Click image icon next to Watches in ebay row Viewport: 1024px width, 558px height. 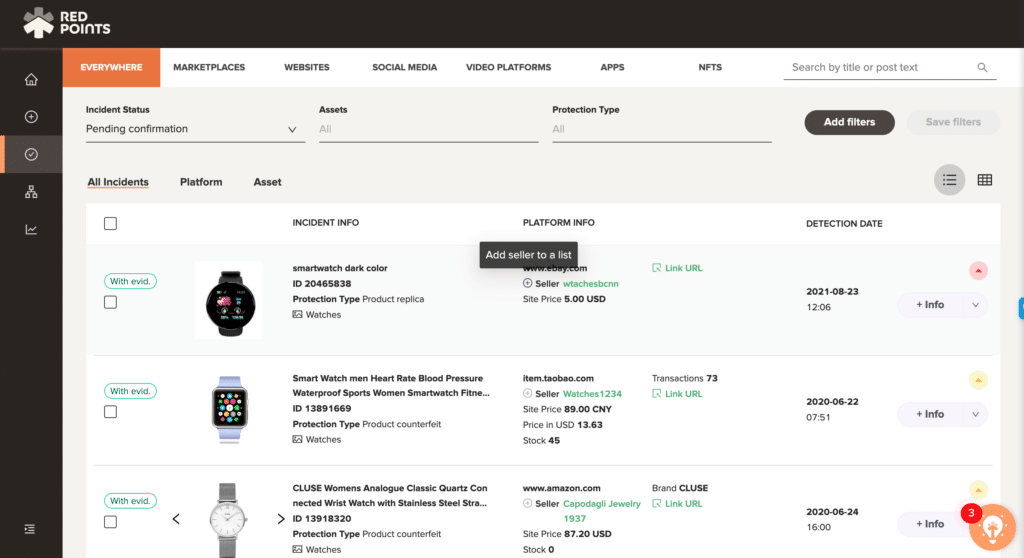[x=297, y=314]
